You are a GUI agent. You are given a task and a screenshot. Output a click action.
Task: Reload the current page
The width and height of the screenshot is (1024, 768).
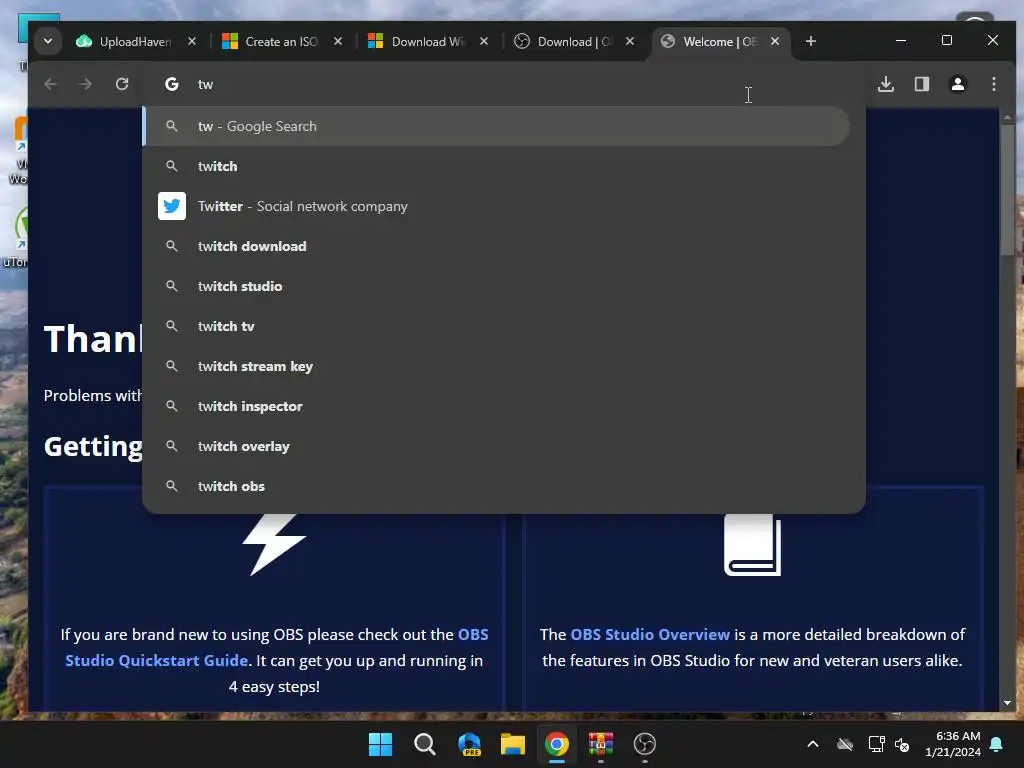[x=121, y=84]
